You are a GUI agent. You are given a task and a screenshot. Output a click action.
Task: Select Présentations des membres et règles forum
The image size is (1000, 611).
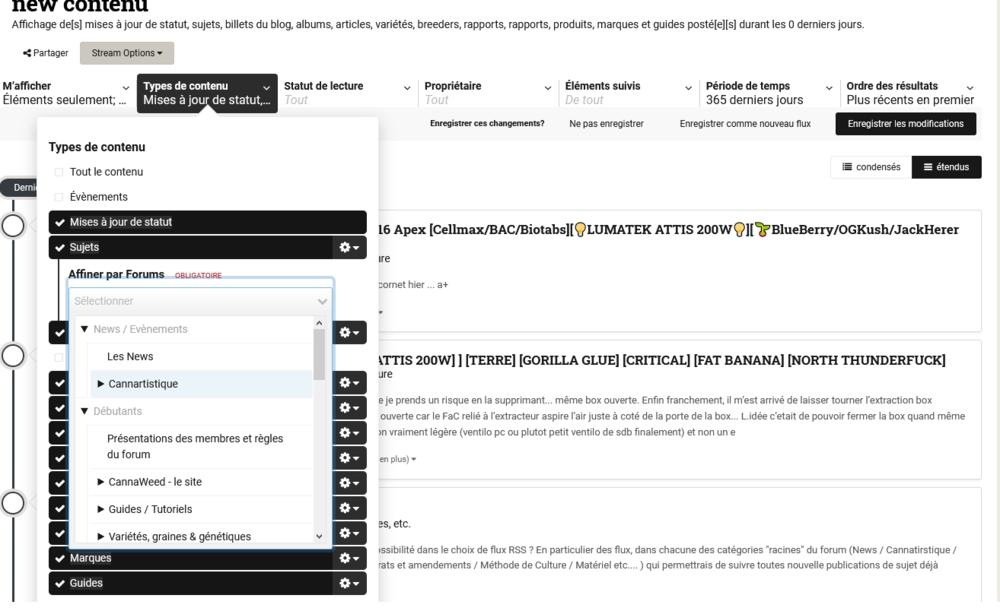pos(195,446)
